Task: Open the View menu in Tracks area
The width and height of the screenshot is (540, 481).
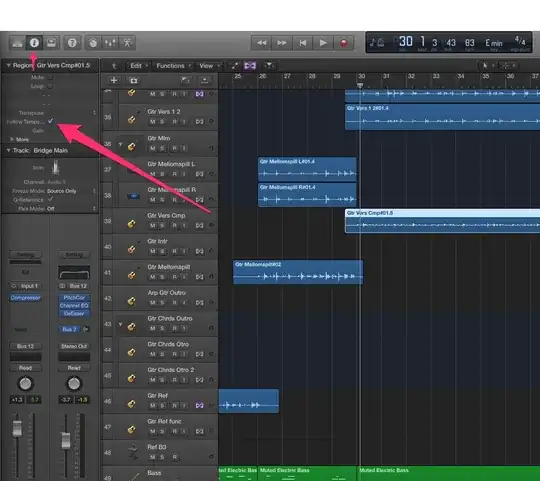Action: pyautogui.click(x=209, y=65)
